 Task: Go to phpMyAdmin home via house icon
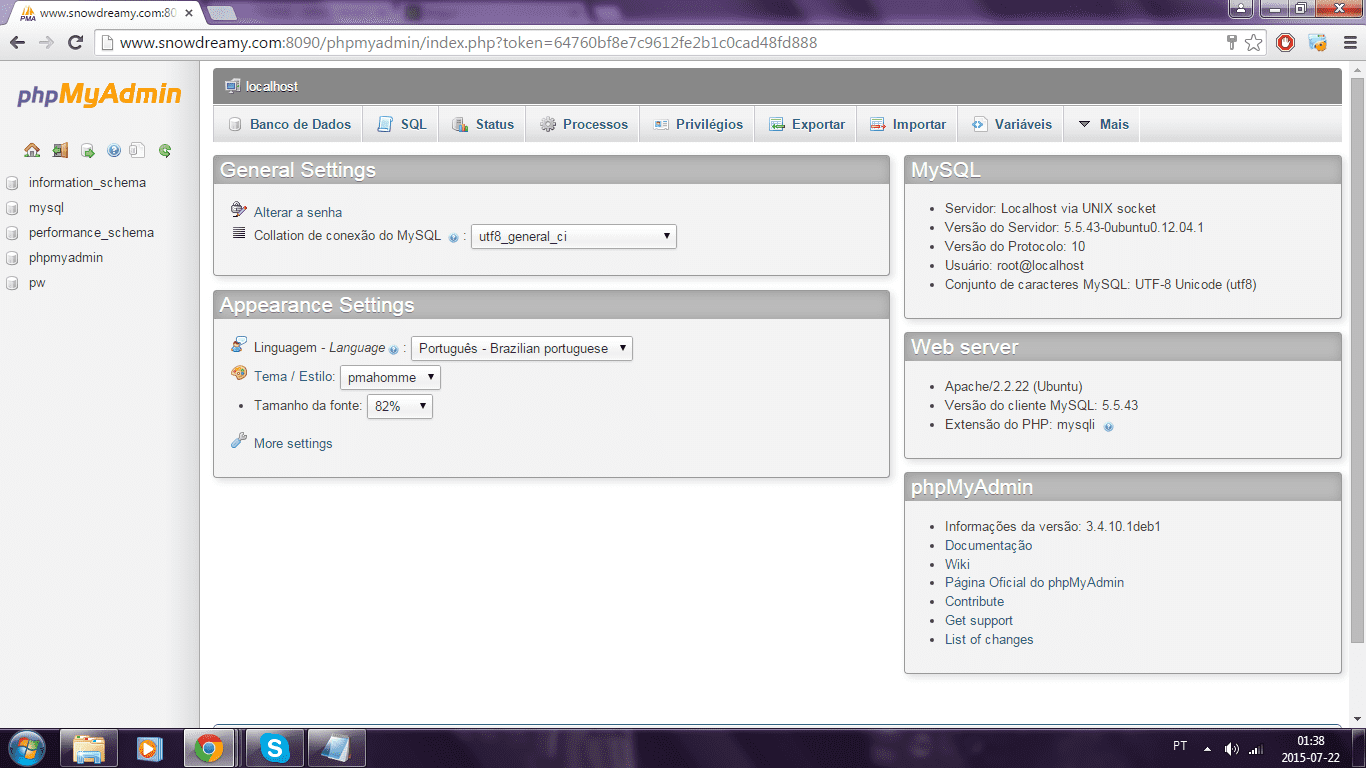pos(32,151)
